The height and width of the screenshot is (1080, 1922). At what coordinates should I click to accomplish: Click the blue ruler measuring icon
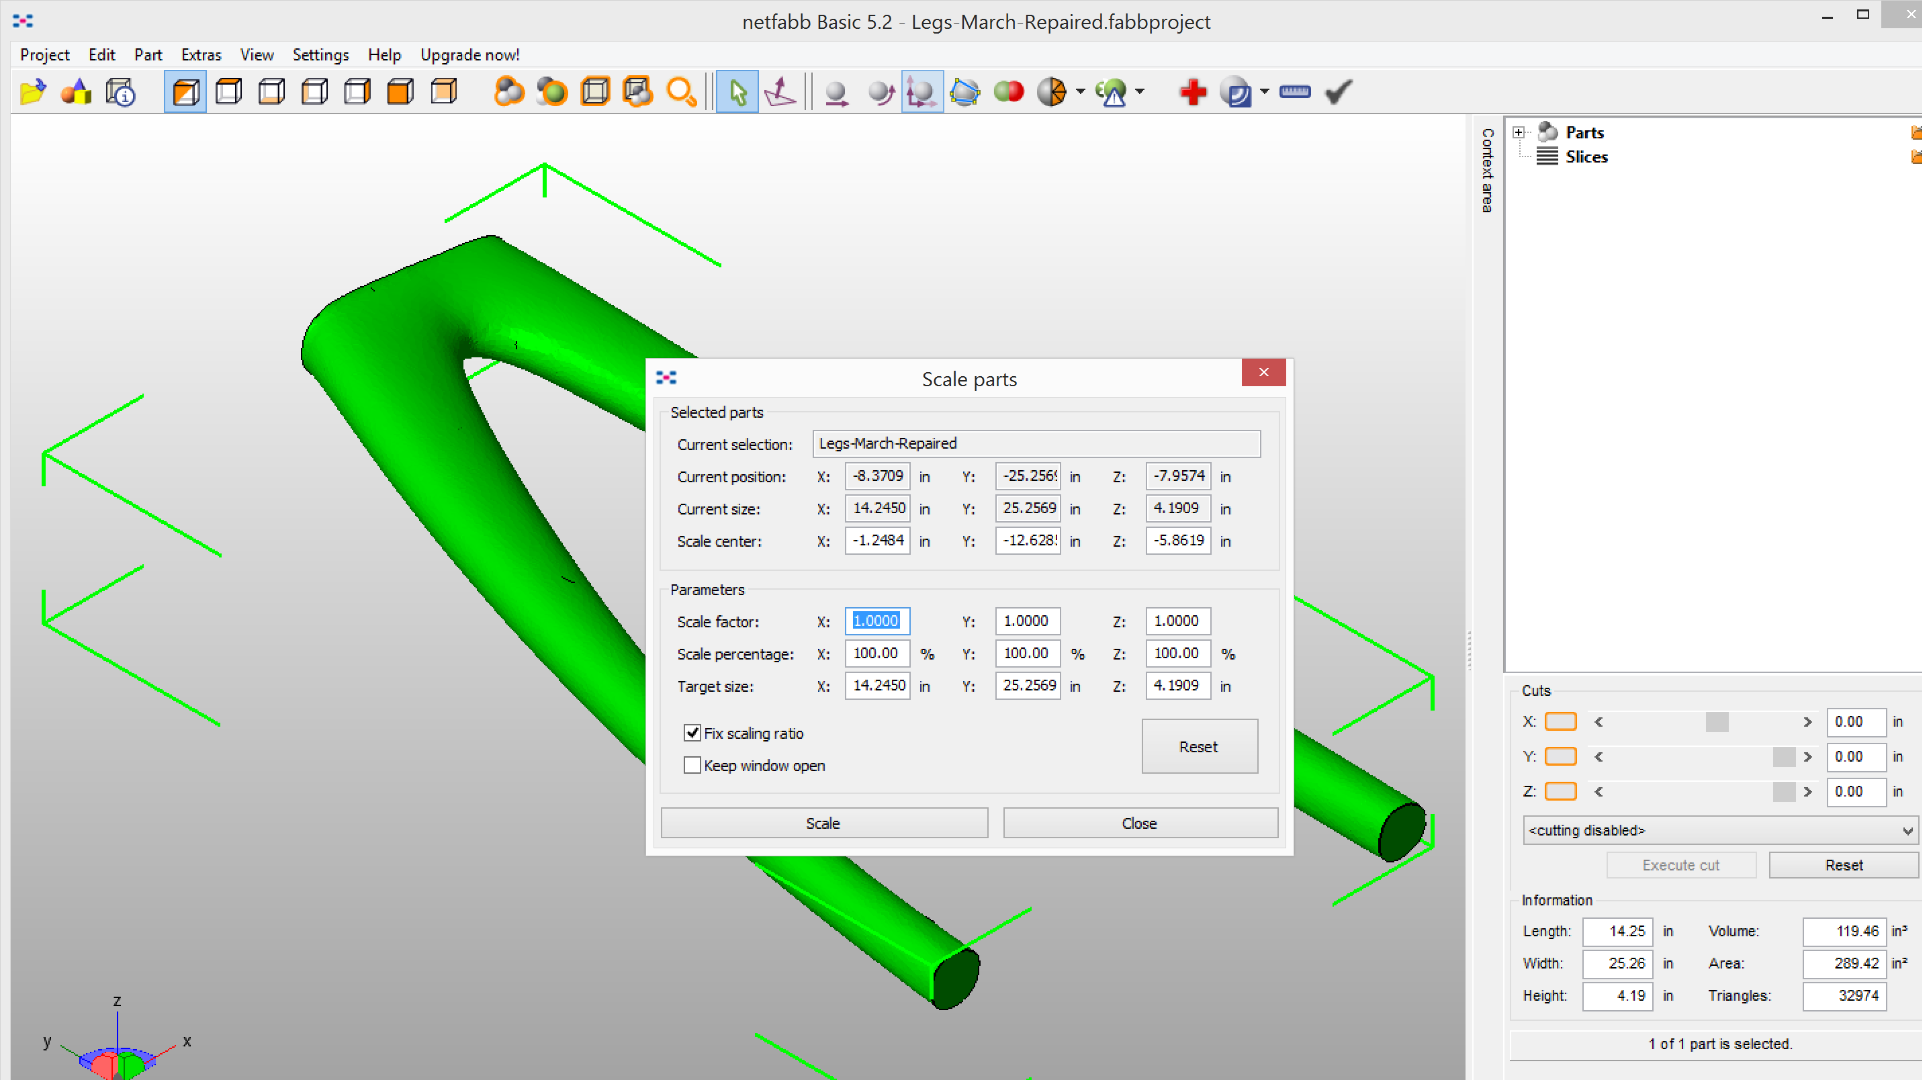[x=1295, y=92]
